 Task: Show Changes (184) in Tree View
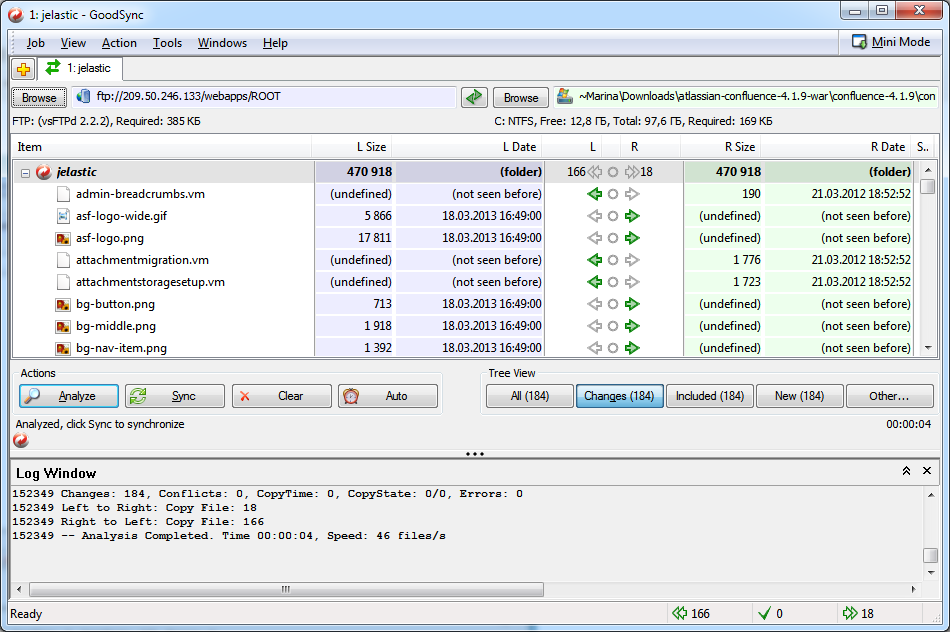click(619, 396)
